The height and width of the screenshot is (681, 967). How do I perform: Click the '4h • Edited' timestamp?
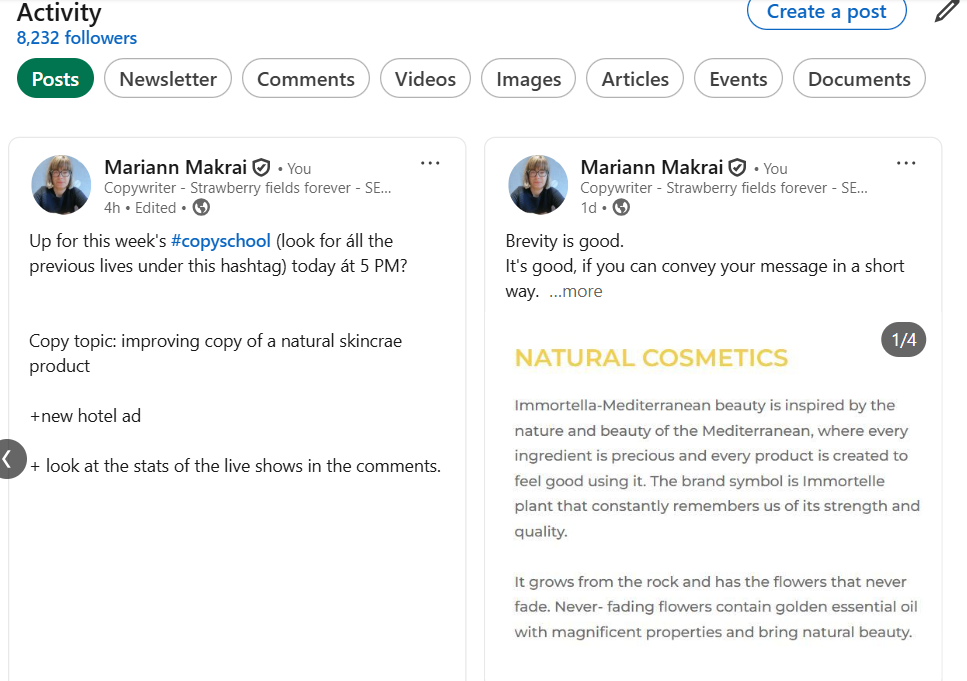(140, 208)
